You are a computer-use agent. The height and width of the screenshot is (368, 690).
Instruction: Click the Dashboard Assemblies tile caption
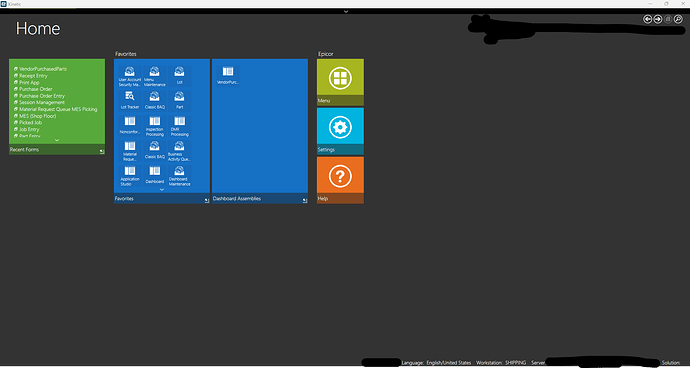click(x=237, y=199)
